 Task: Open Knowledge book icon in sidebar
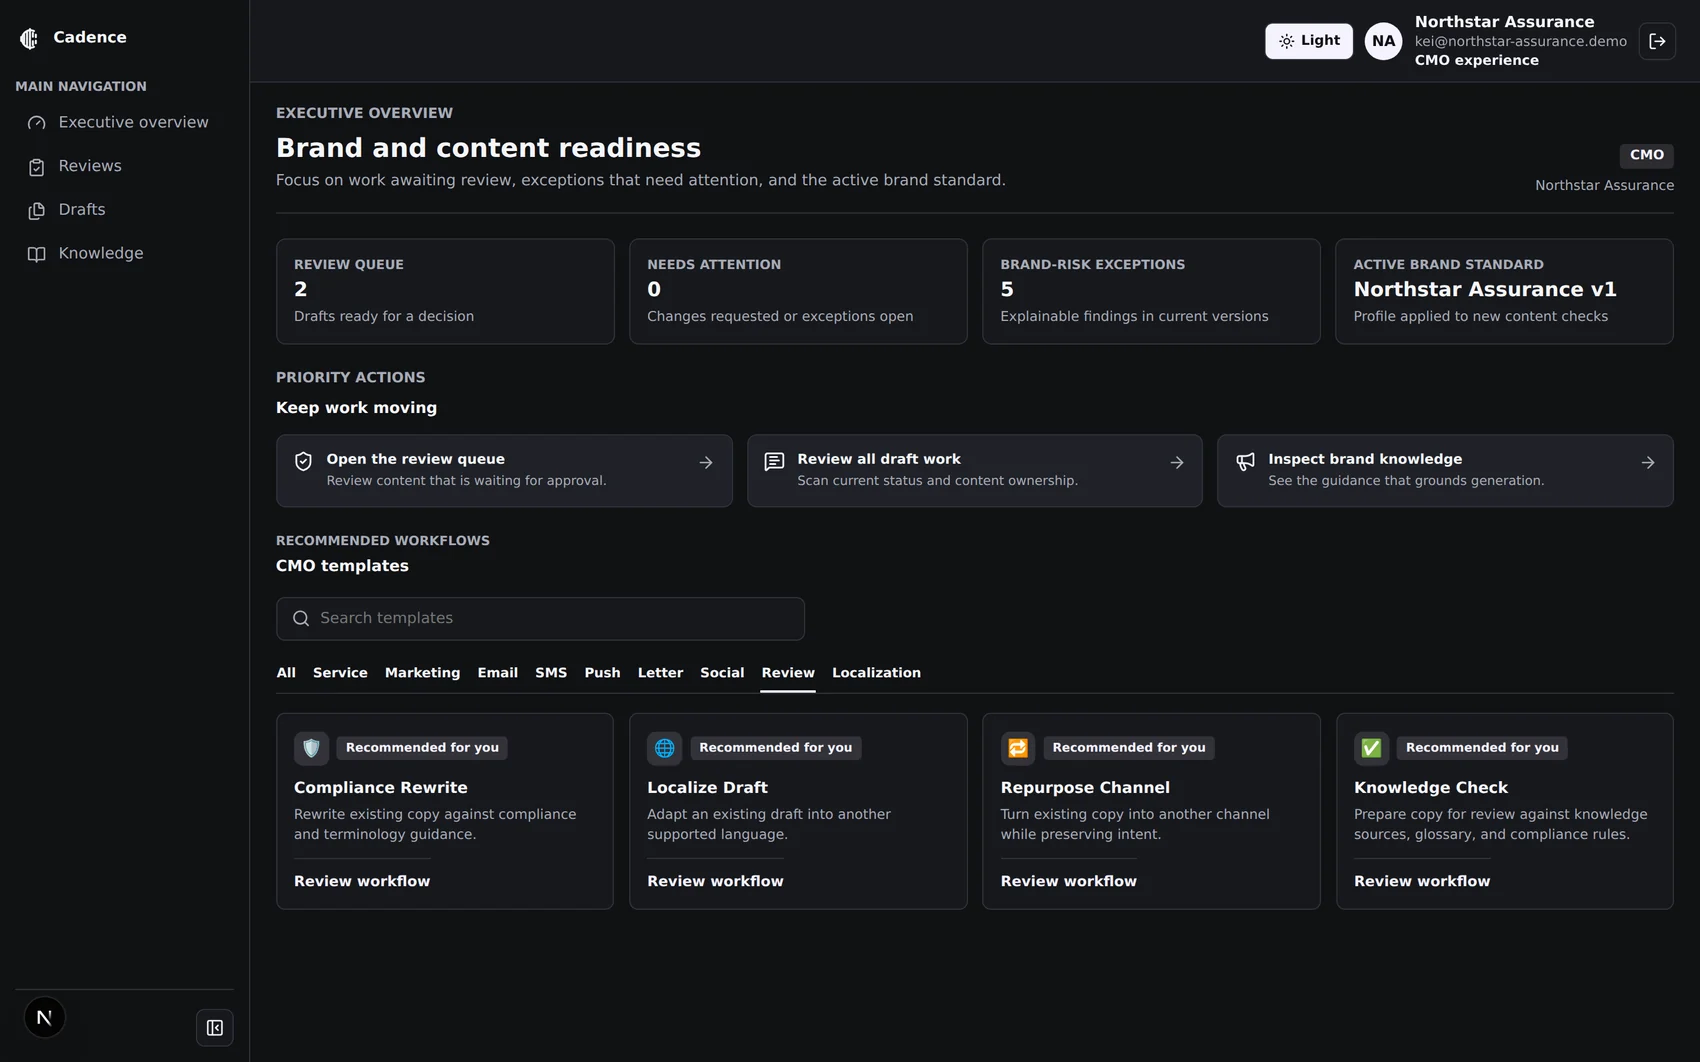(37, 254)
